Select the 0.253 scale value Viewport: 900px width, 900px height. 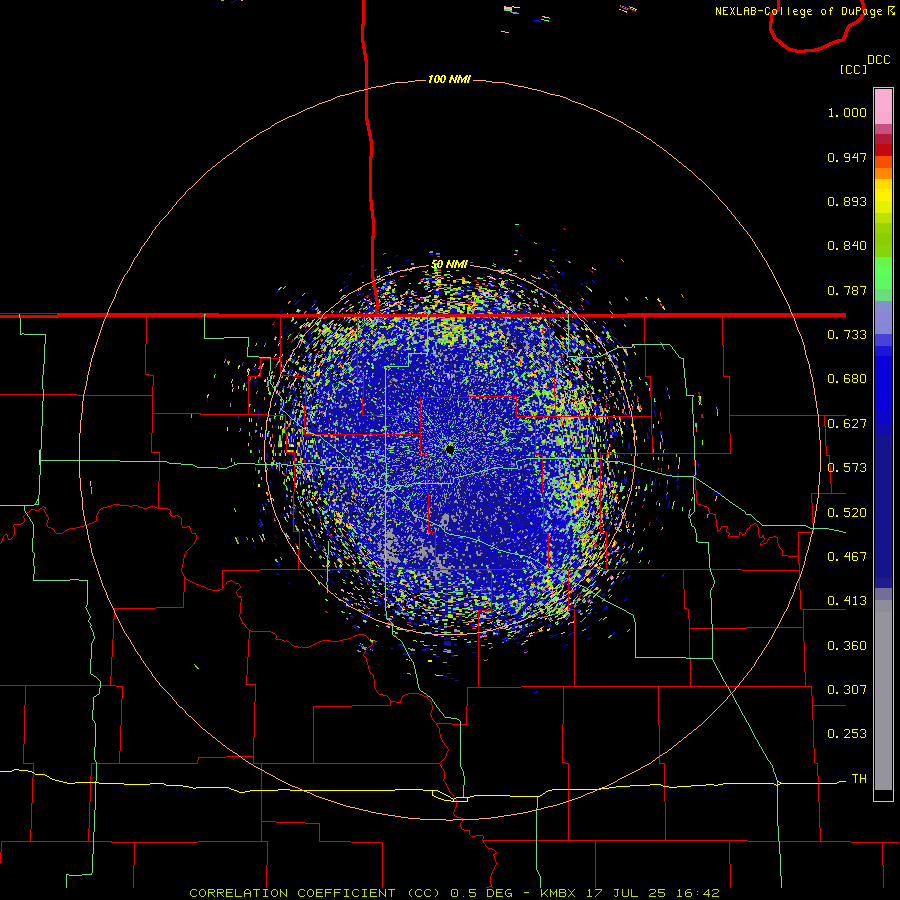847,734
